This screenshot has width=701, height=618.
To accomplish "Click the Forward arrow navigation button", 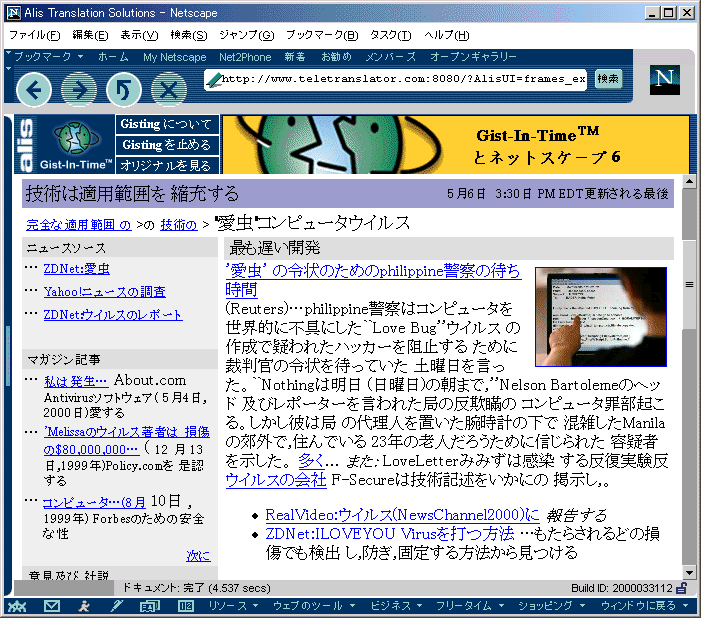I will coord(79,90).
